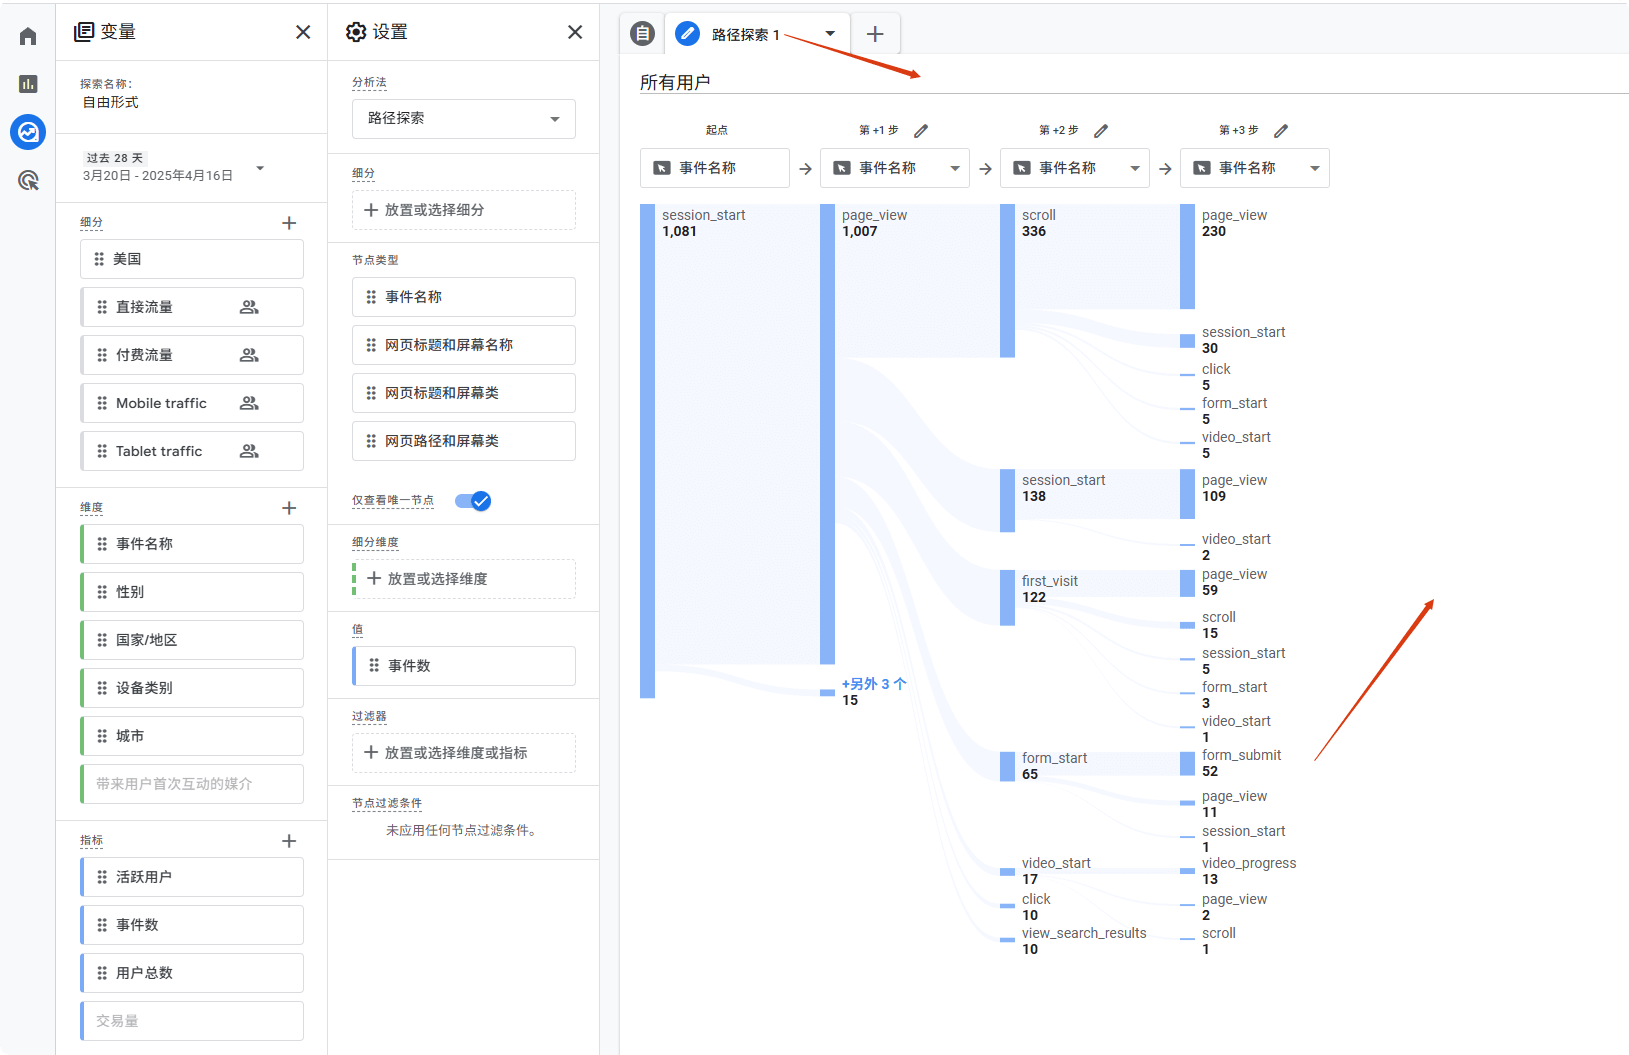The width and height of the screenshot is (1629, 1055).
Task: Click 放置或选择维度 drop zone
Action: pos(464,579)
